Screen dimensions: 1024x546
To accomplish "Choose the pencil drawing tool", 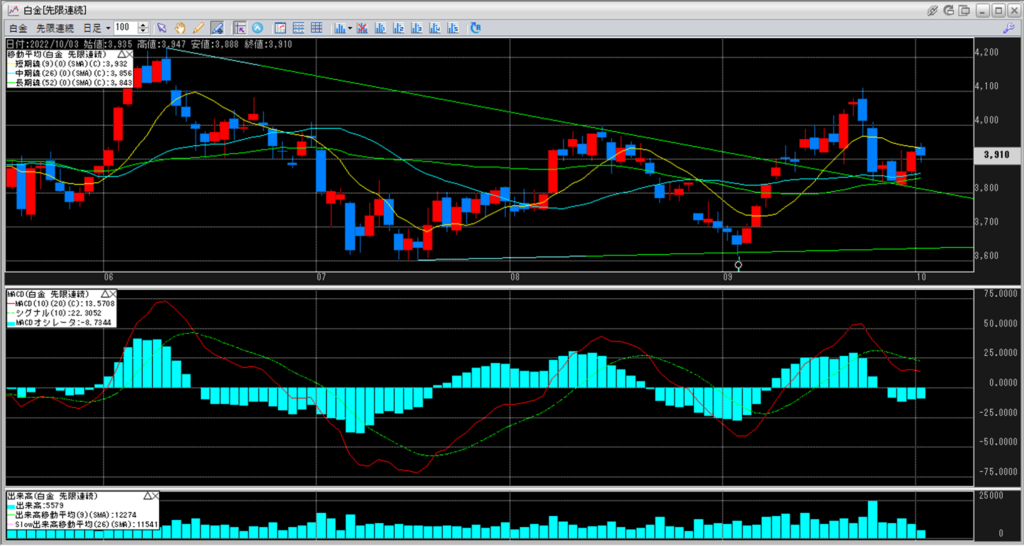I will 199,28.
